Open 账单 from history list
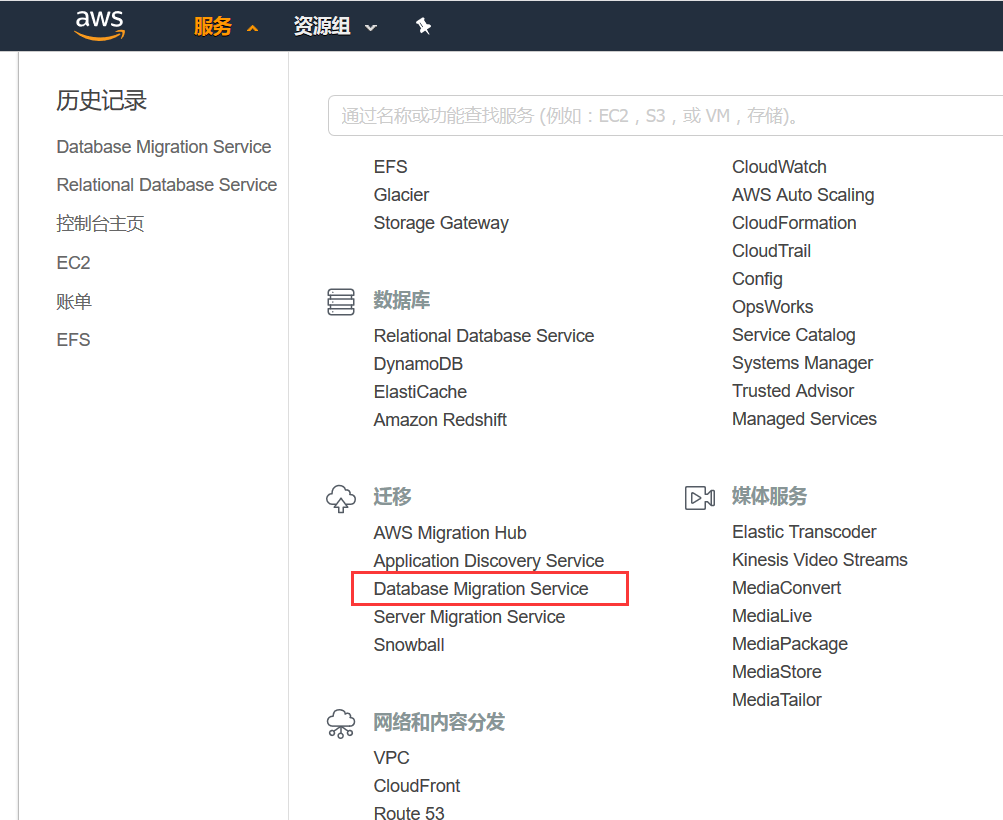This screenshot has height=820, width=1003. (x=74, y=301)
